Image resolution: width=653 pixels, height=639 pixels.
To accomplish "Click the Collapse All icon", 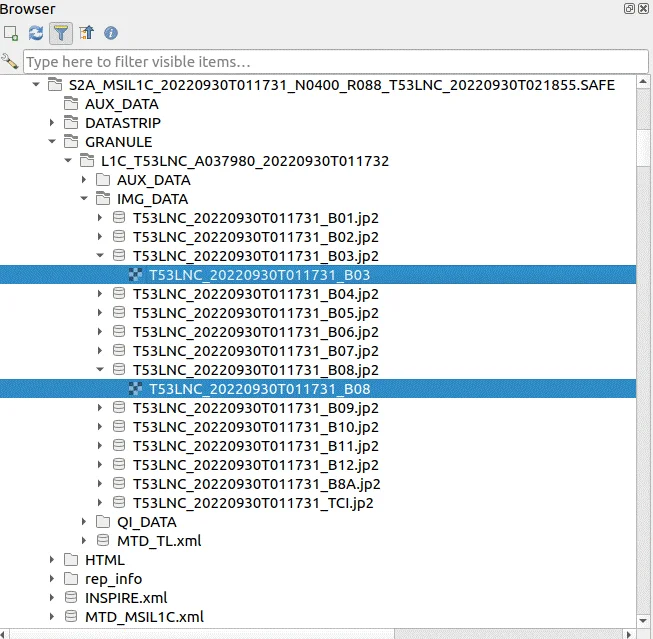I will pyautogui.click(x=87, y=33).
